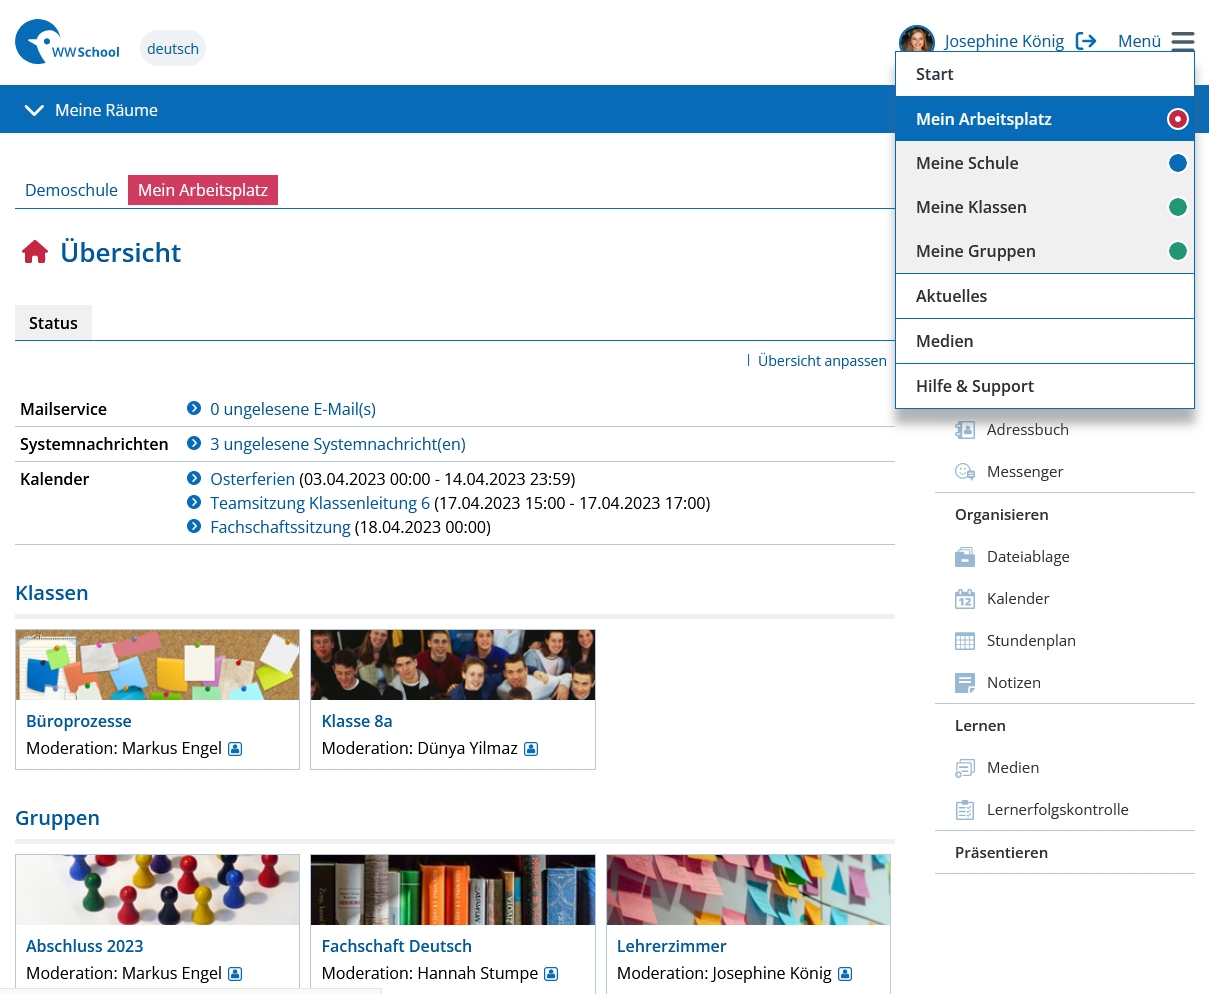Click the logout arrow icon
Viewport: 1209px width, 994px height.
(1086, 41)
